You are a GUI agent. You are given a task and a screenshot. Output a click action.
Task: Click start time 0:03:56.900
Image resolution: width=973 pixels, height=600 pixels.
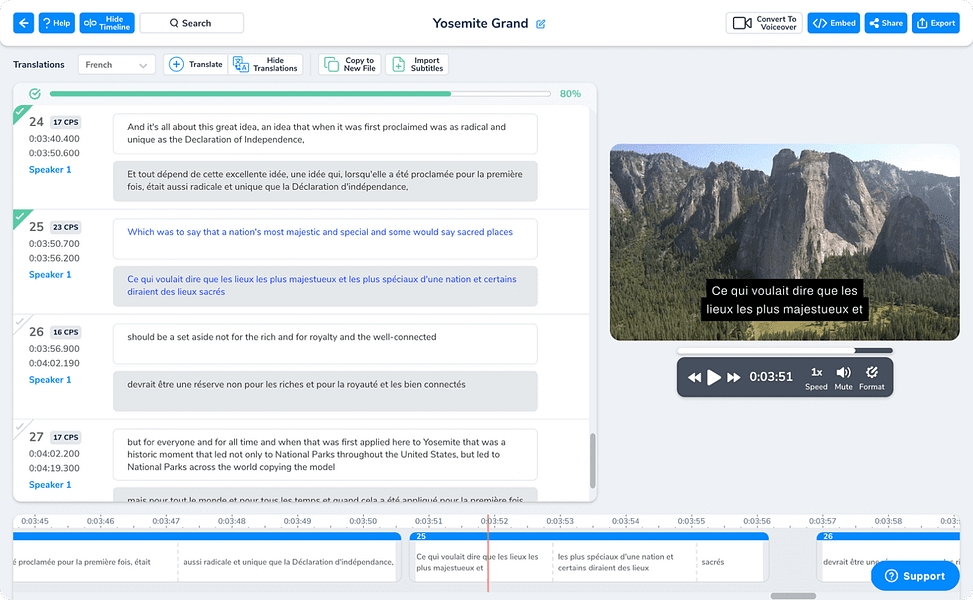tap(54, 349)
